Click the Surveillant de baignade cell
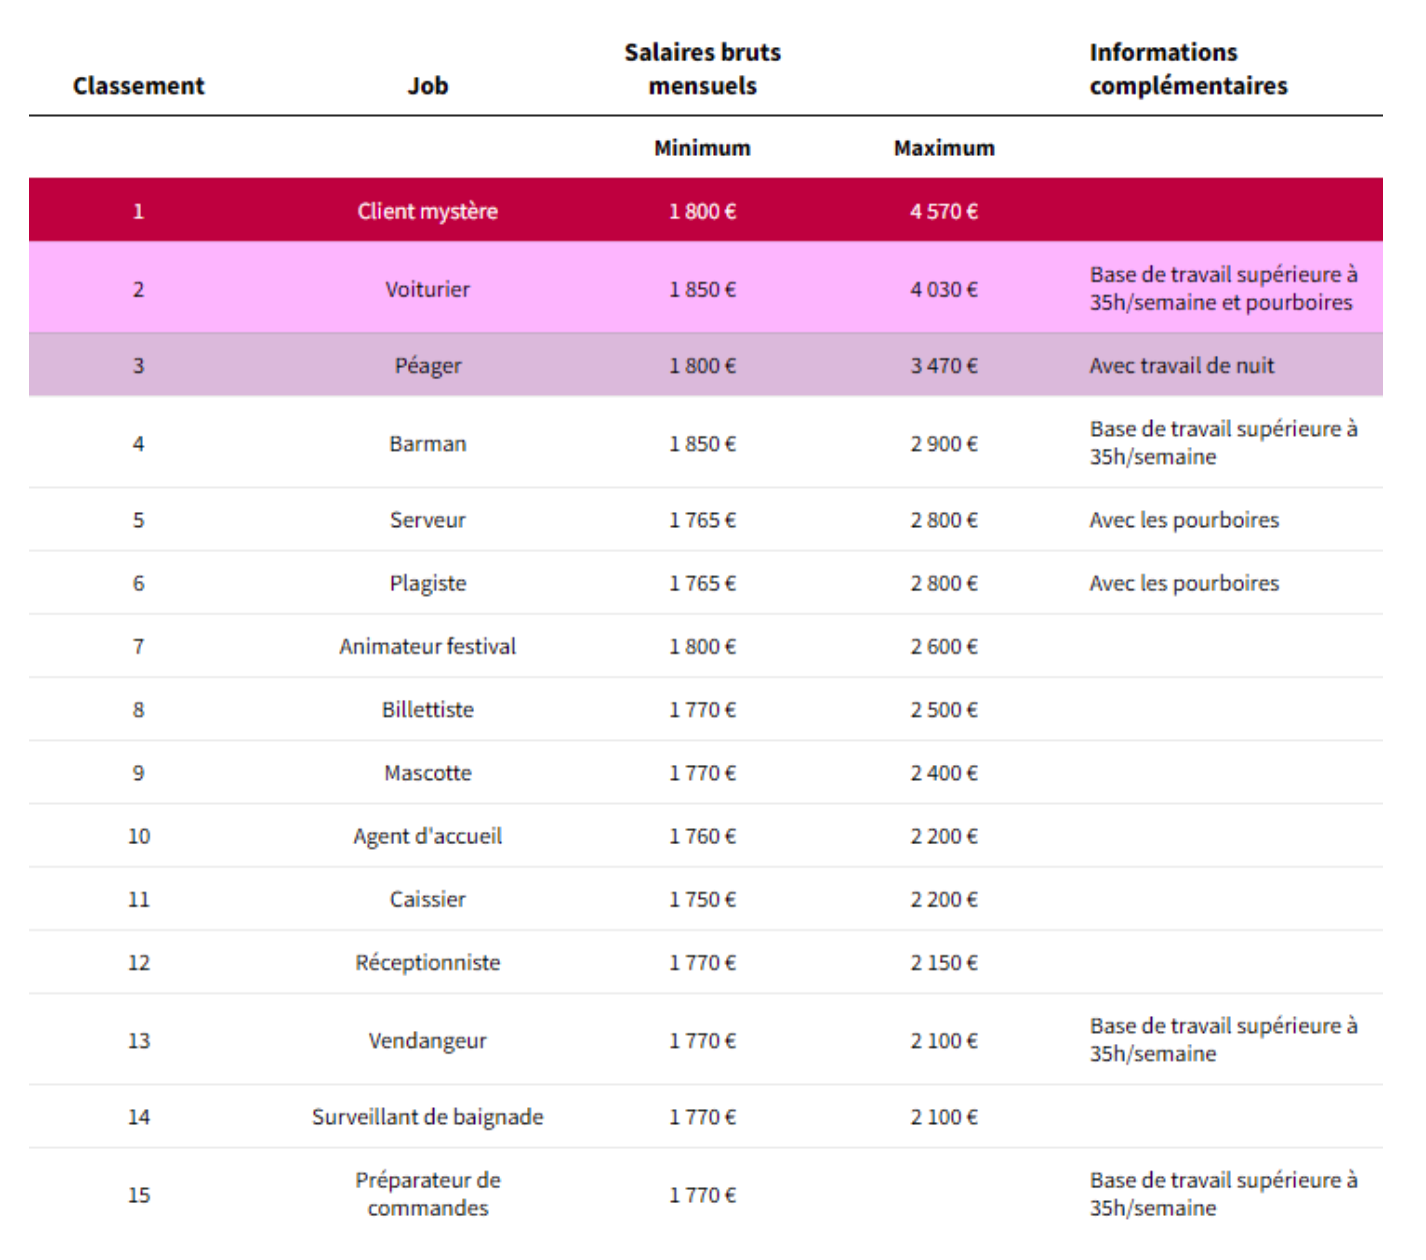Viewport: 1426px width, 1260px height. coord(427,1117)
